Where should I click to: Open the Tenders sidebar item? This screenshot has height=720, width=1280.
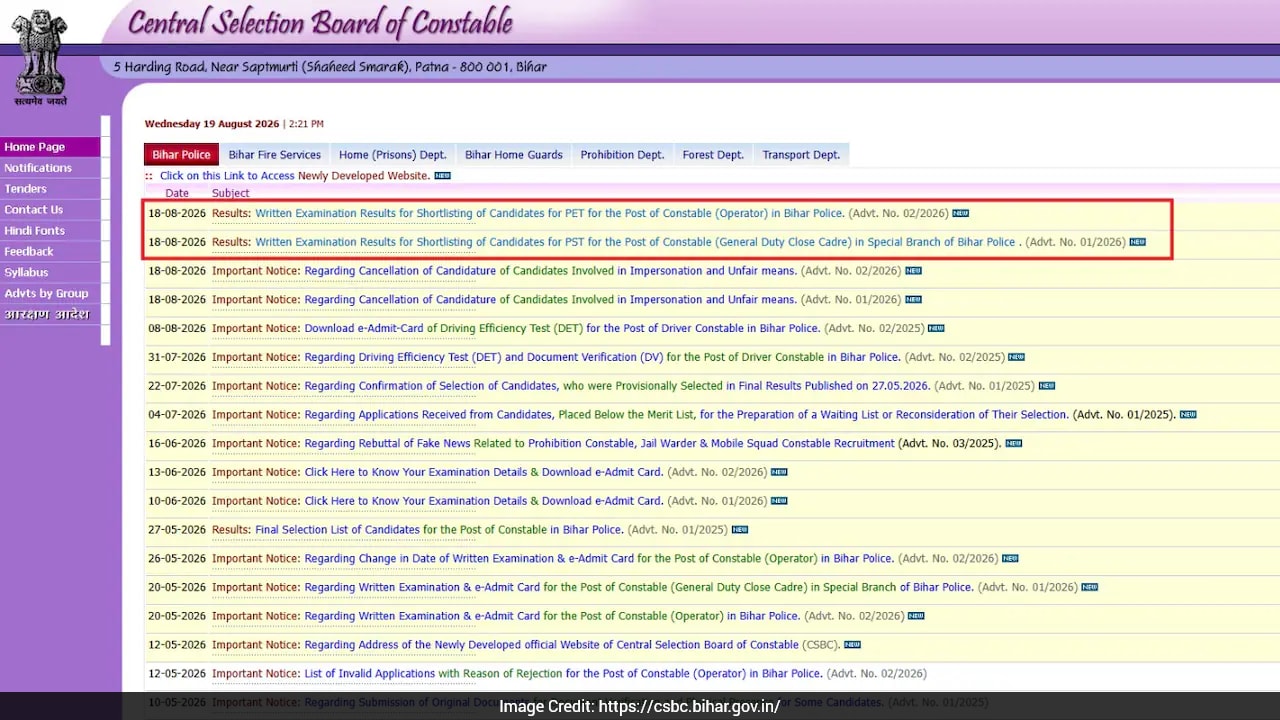[50, 189]
